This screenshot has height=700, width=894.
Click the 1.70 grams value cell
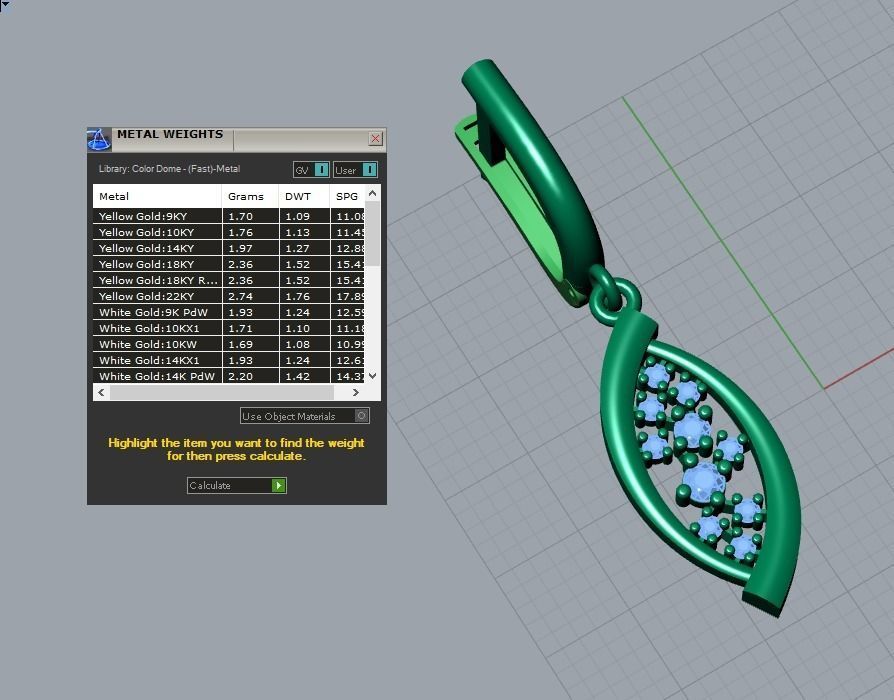(250, 216)
